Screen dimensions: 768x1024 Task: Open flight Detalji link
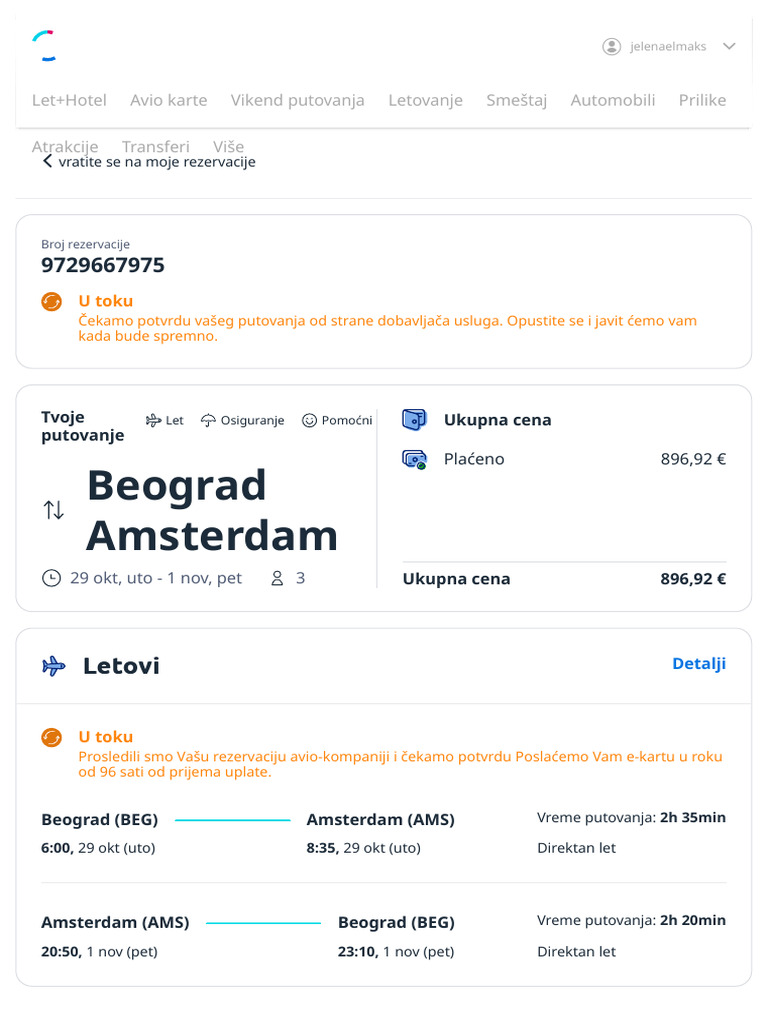click(699, 664)
